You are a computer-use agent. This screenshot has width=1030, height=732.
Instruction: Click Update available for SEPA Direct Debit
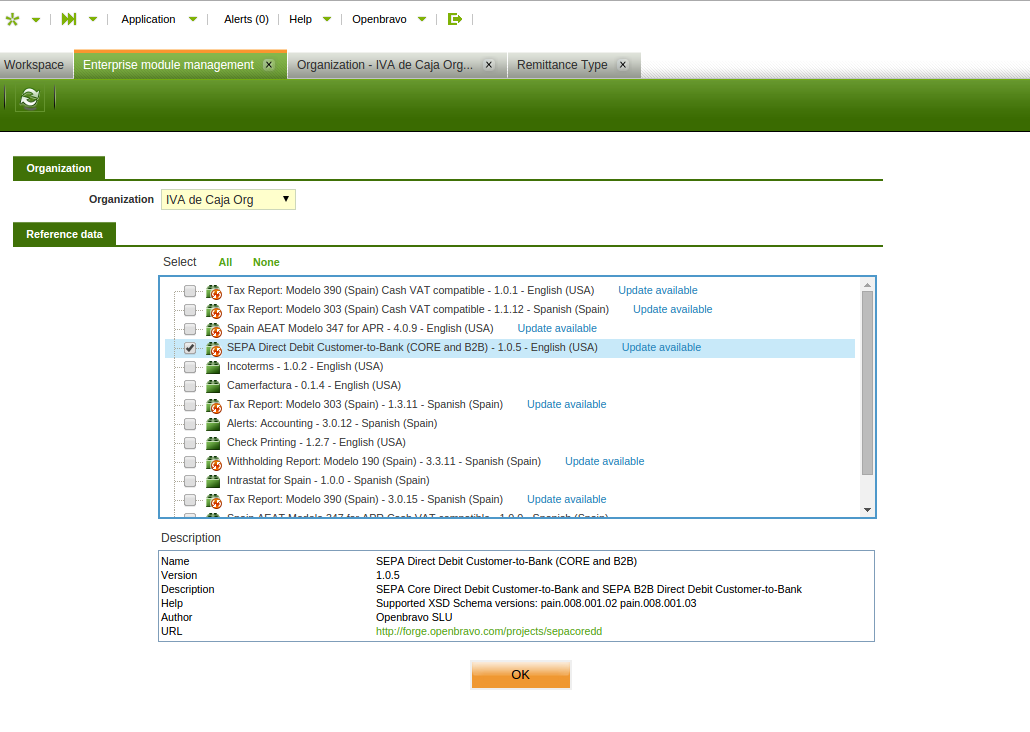tap(661, 348)
